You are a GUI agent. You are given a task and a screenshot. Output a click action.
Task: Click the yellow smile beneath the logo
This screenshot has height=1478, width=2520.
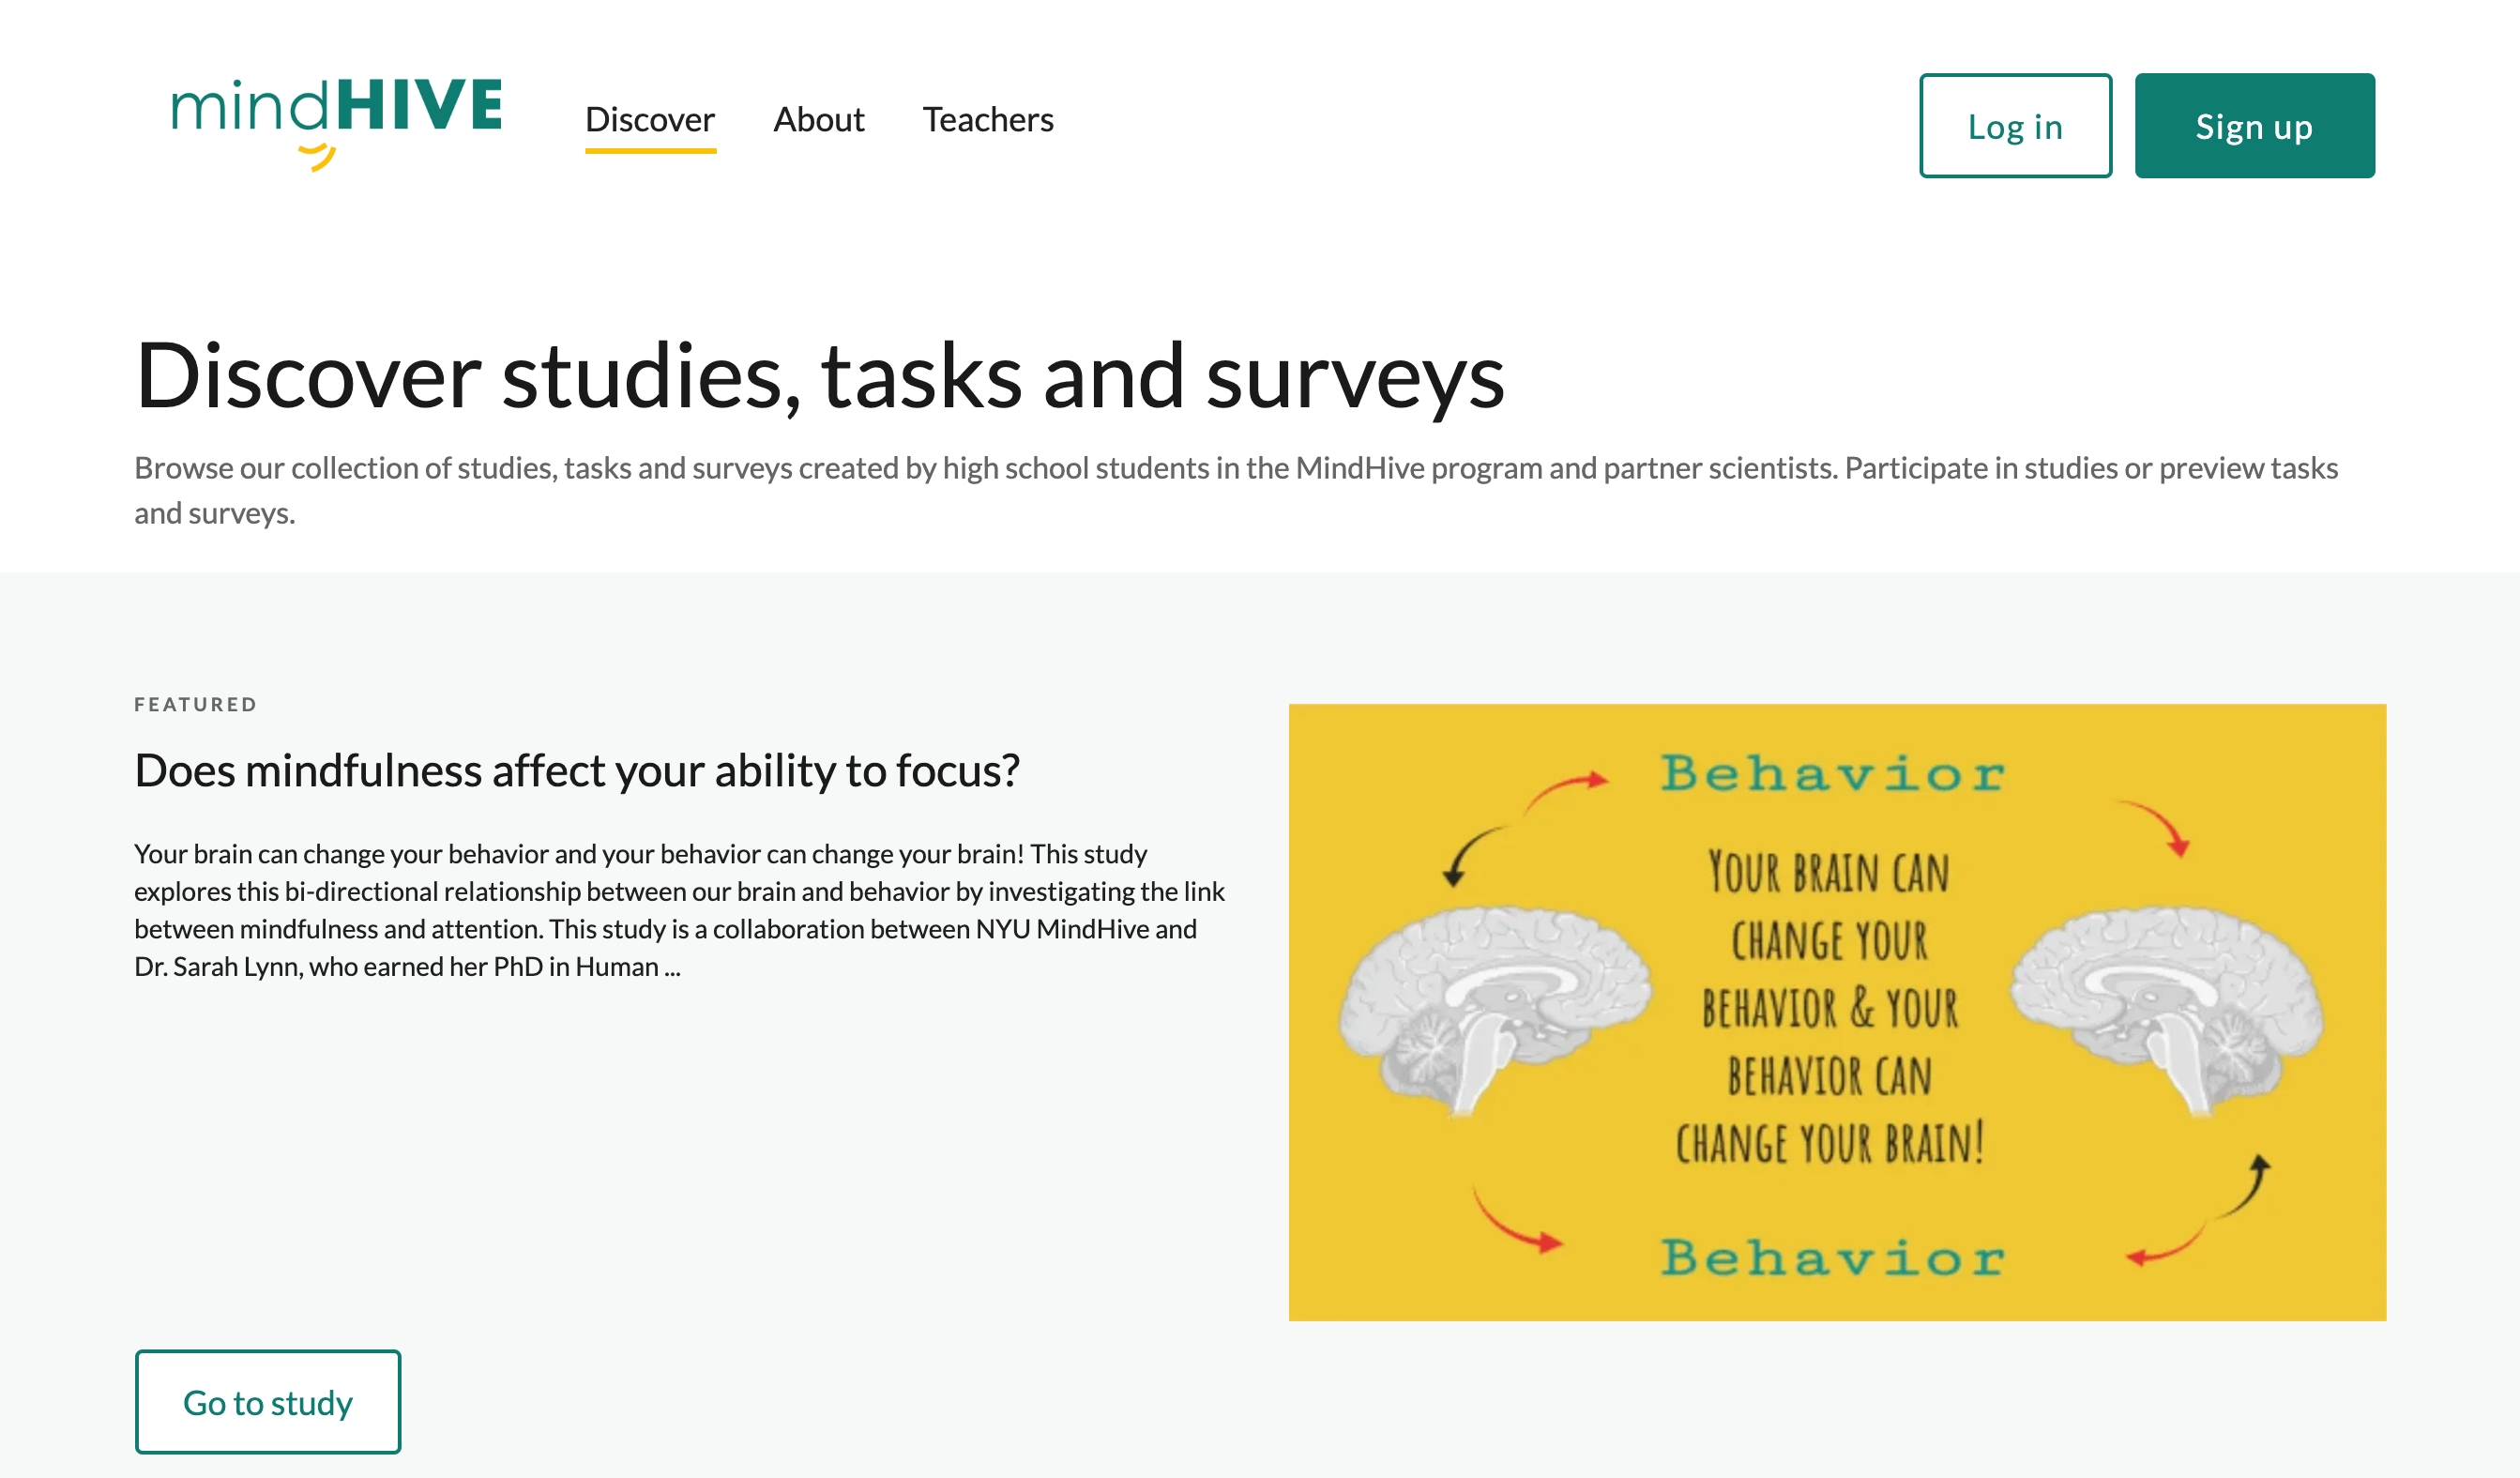tap(318, 157)
